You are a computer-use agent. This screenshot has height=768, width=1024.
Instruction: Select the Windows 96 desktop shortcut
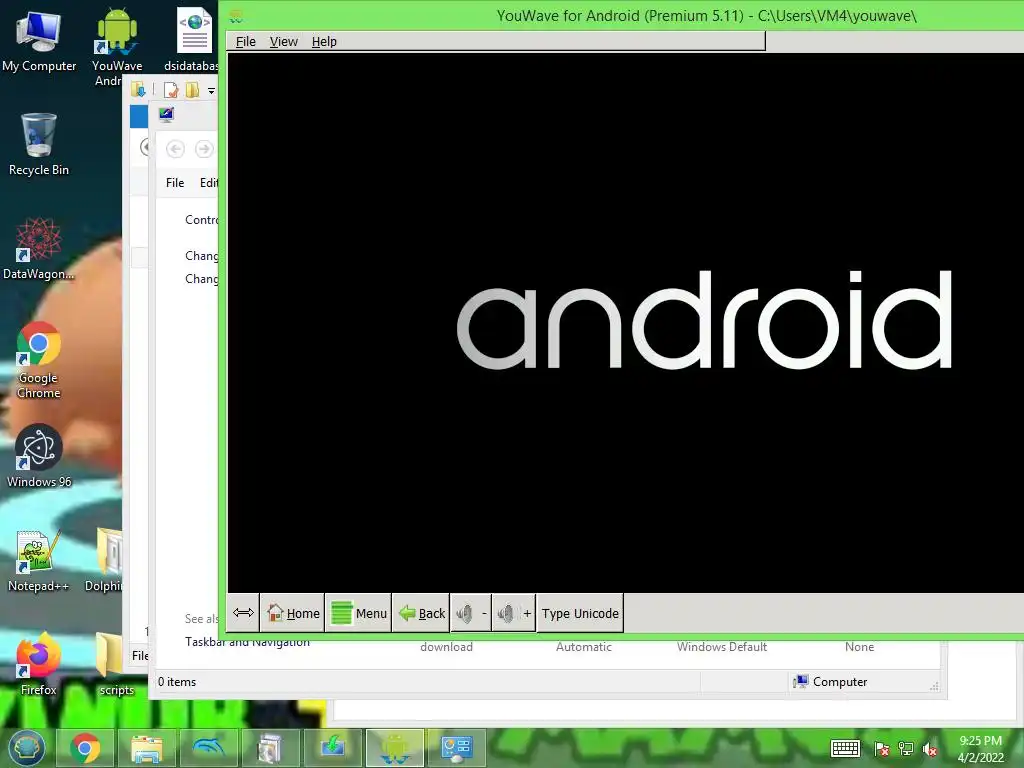tap(39, 456)
